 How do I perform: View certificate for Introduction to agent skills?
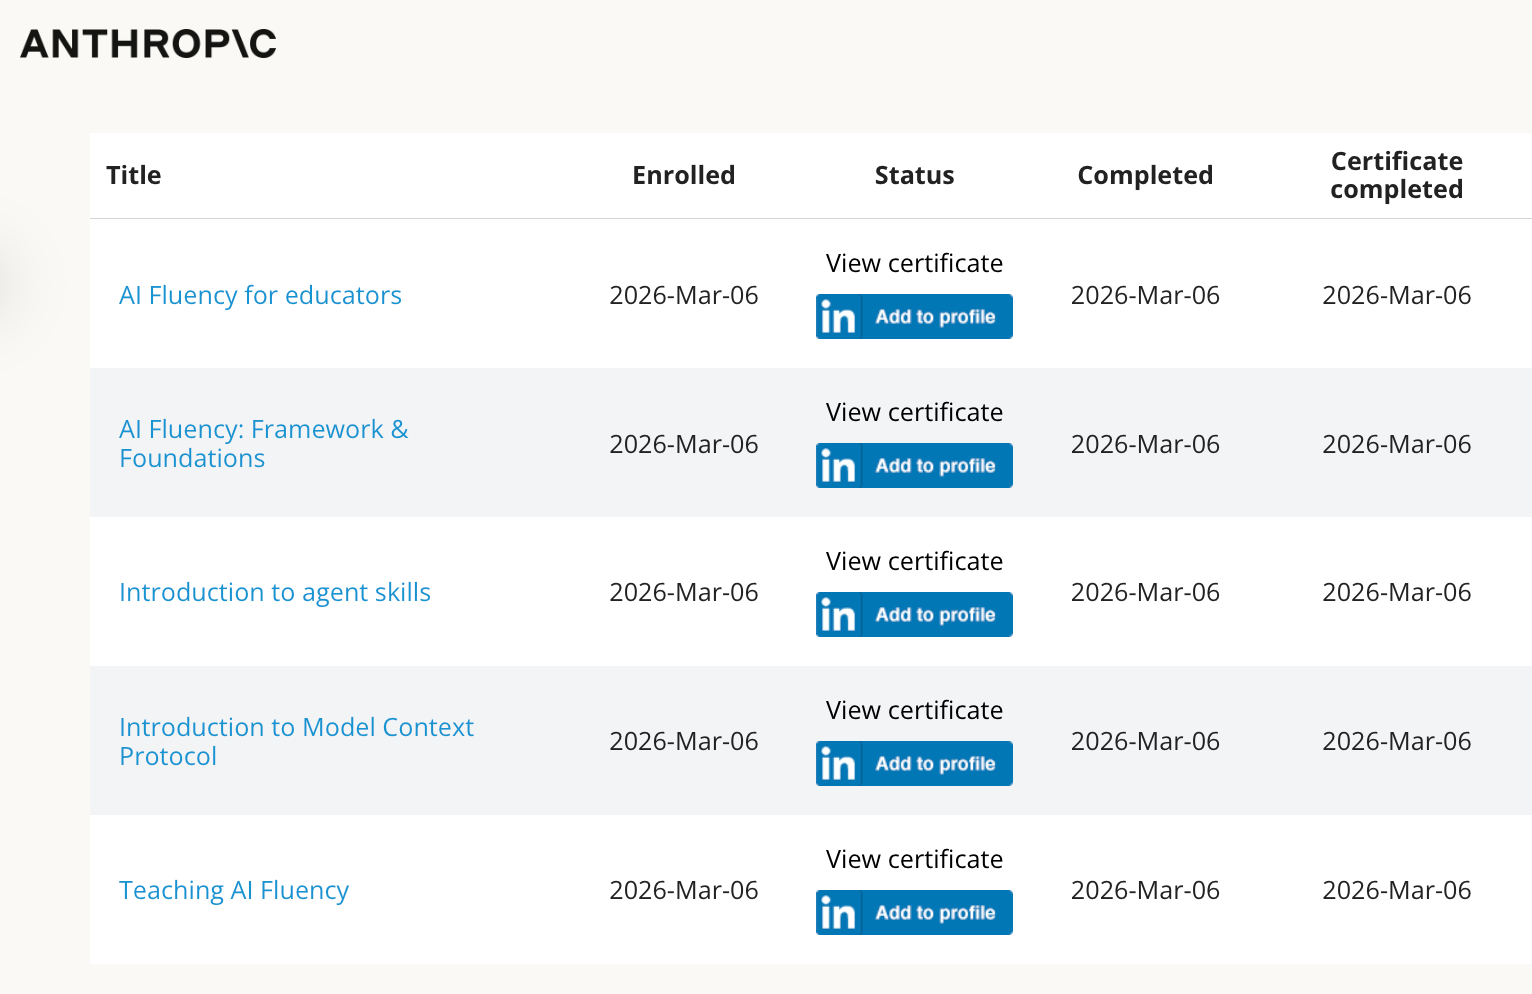click(x=914, y=561)
